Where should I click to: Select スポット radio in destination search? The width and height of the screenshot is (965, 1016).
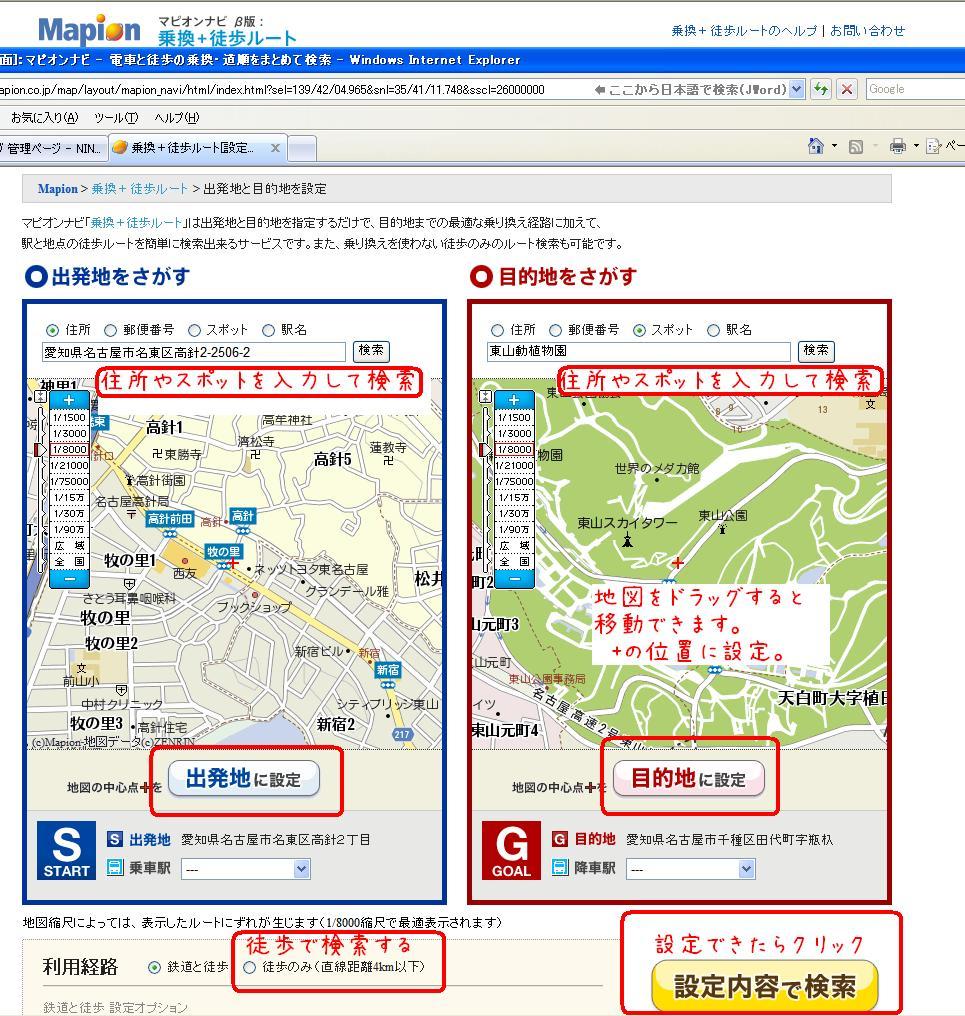[x=639, y=330]
